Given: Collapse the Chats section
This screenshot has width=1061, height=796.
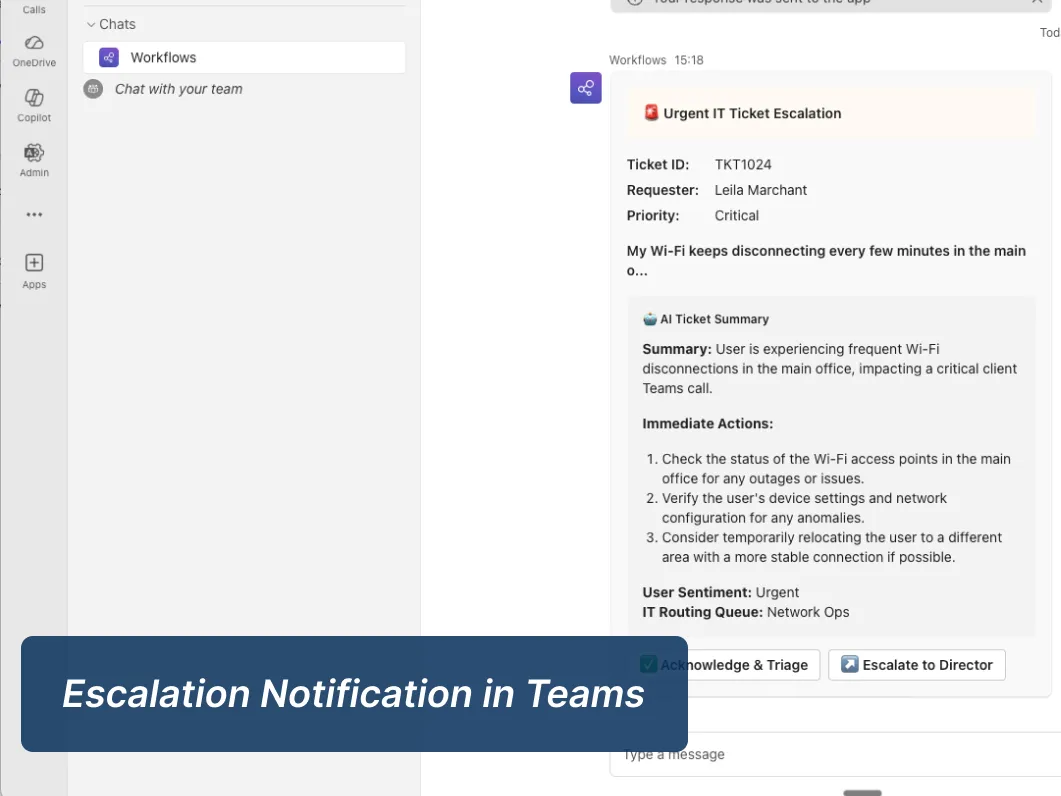Looking at the screenshot, I should [91, 24].
